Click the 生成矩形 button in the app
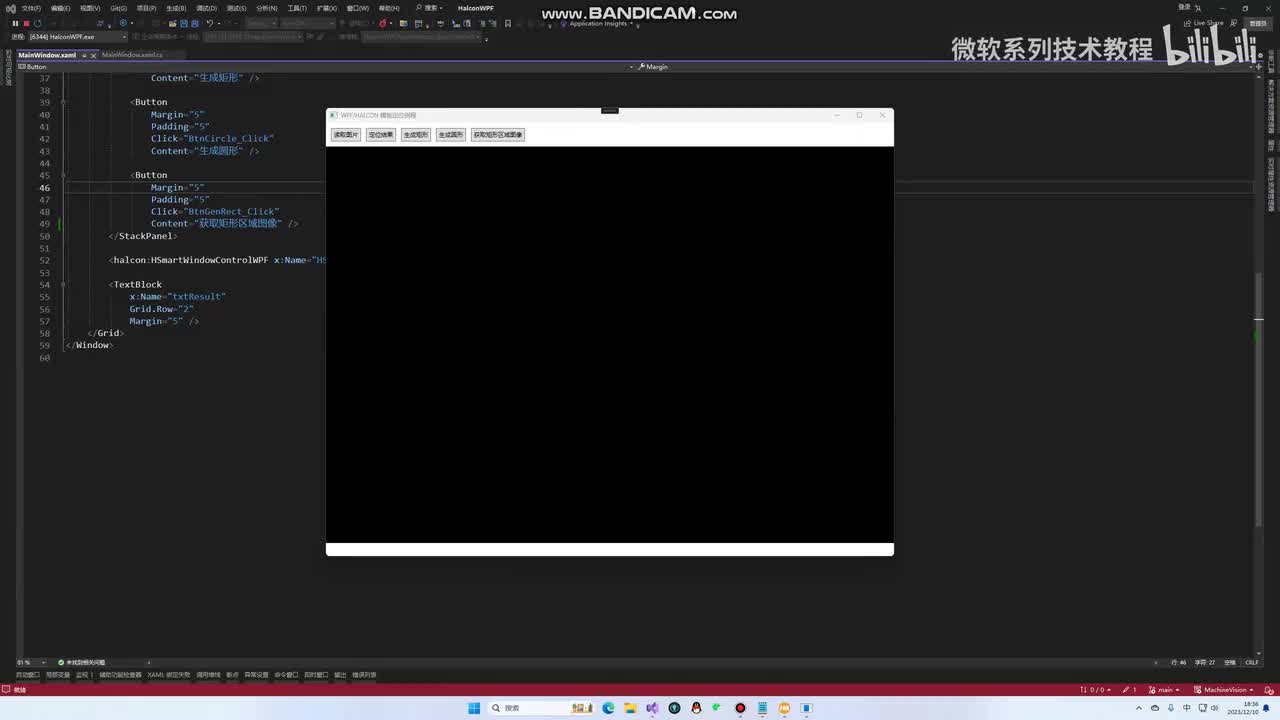The width and height of the screenshot is (1280, 720). pyautogui.click(x=416, y=134)
